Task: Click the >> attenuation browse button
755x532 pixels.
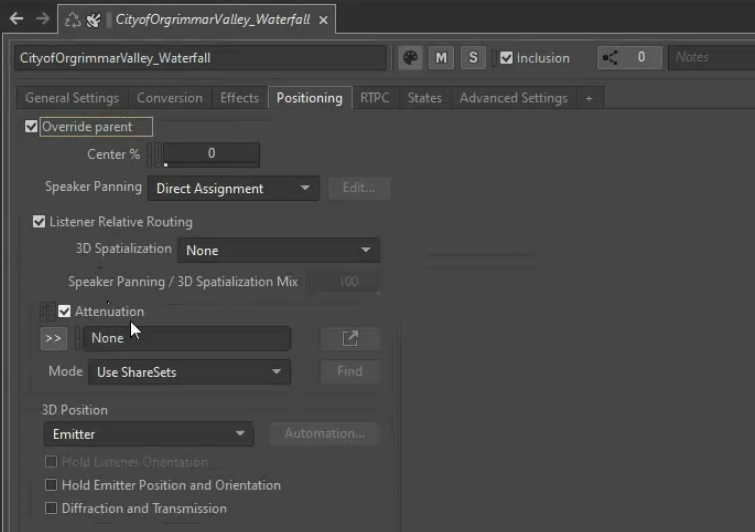Action: click(53, 338)
